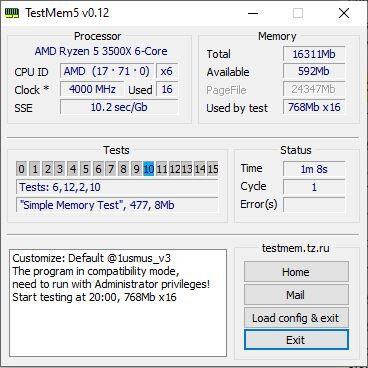Select test box number 11
Screen dimensions: 368x368
pos(161,169)
